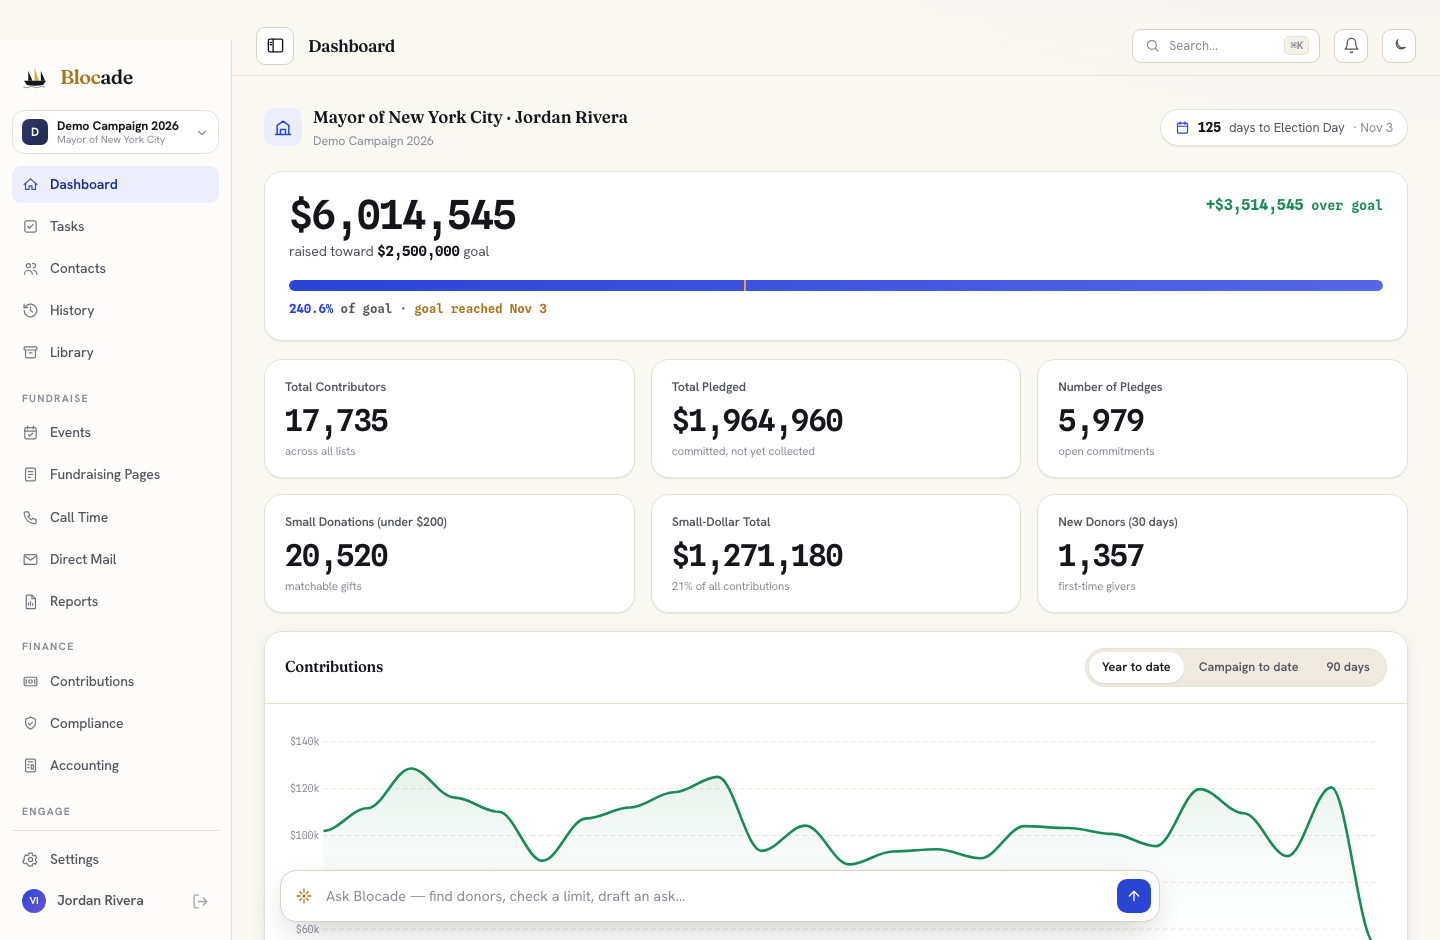Go to Call Time
This screenshot has width=1440, height=940.
pos(115,518)
